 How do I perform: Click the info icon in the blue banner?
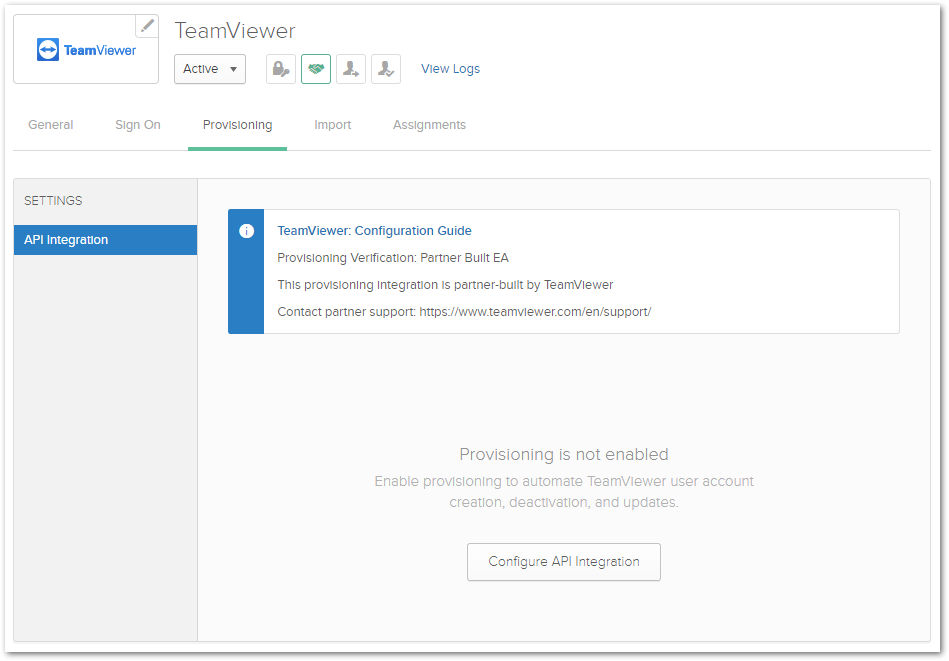click(x=246, y=231)
